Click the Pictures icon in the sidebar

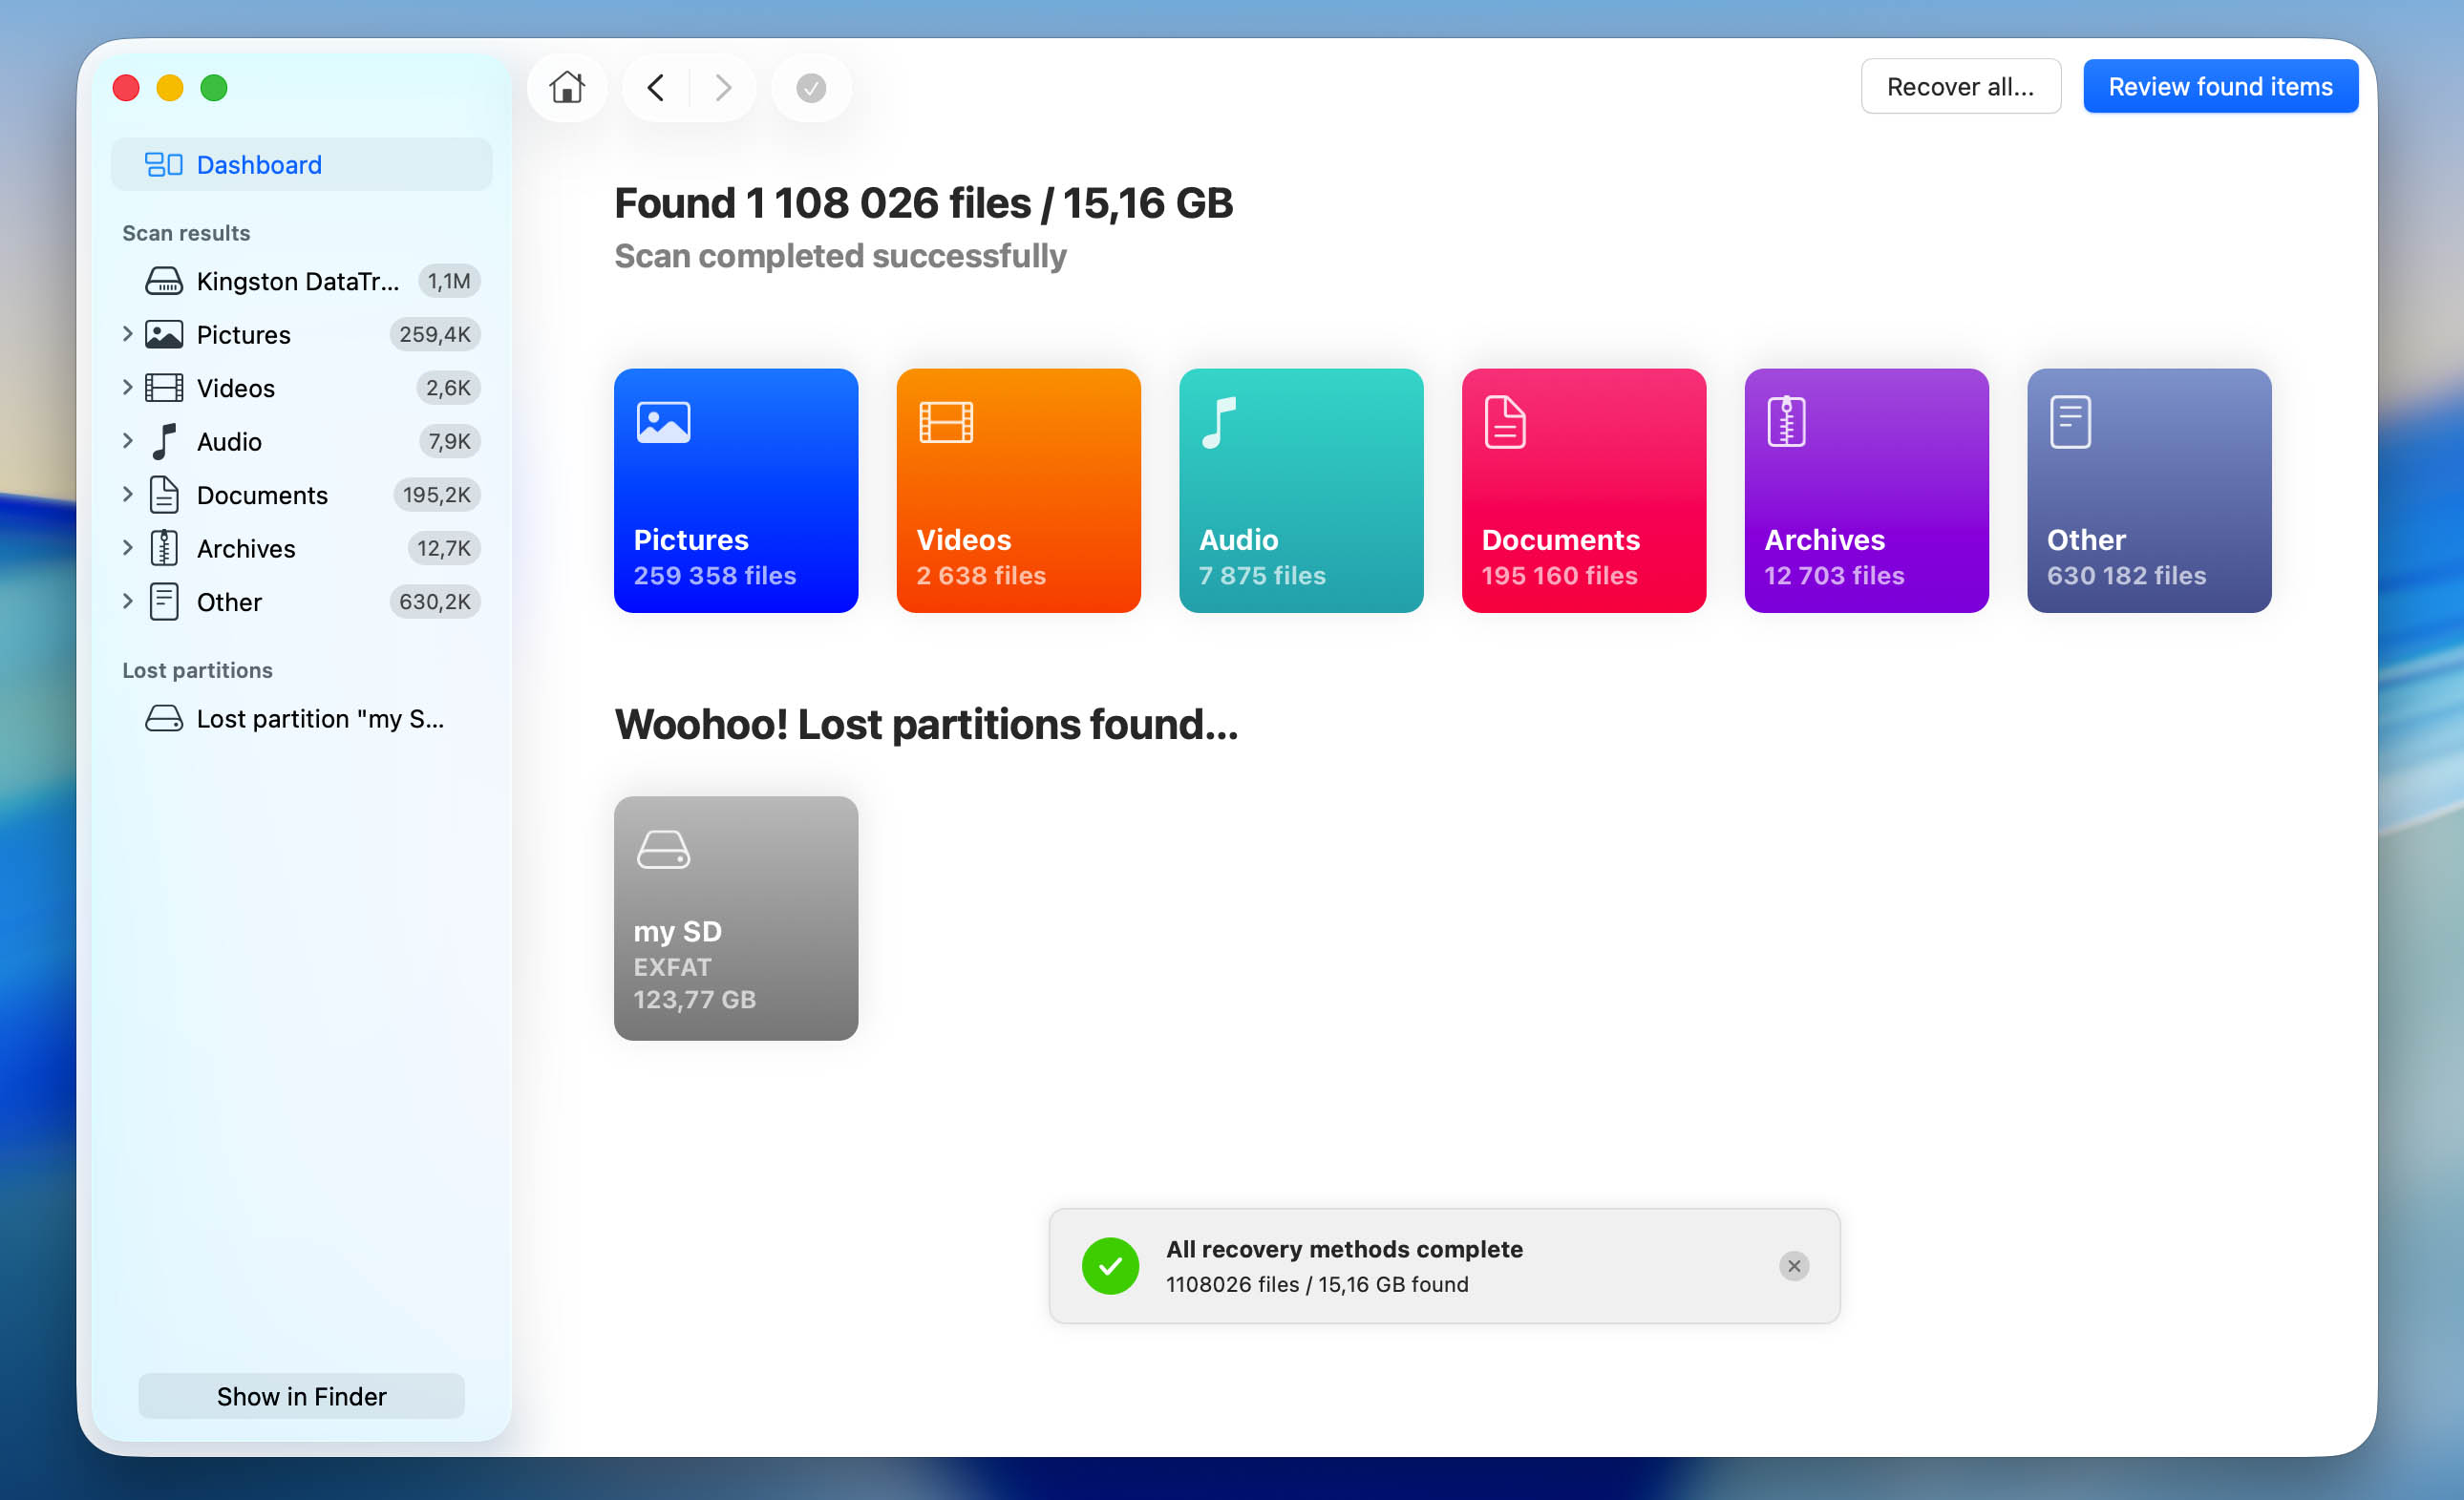164,334
